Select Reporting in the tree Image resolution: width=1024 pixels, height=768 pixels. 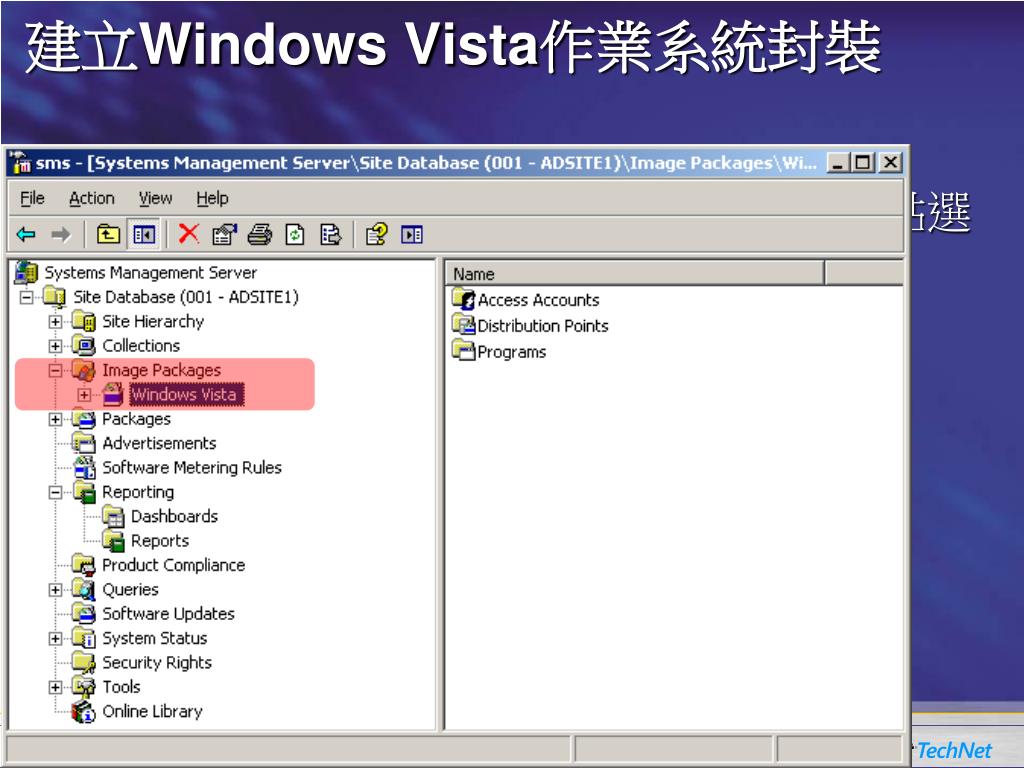point(138,492)
